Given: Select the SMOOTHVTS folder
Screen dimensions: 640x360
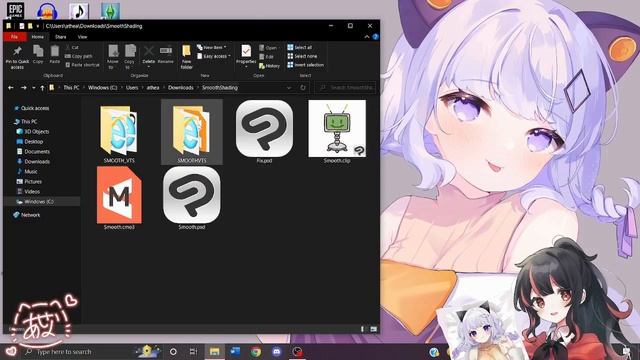Looking at the screenshot, I should [x=192, y=132].
